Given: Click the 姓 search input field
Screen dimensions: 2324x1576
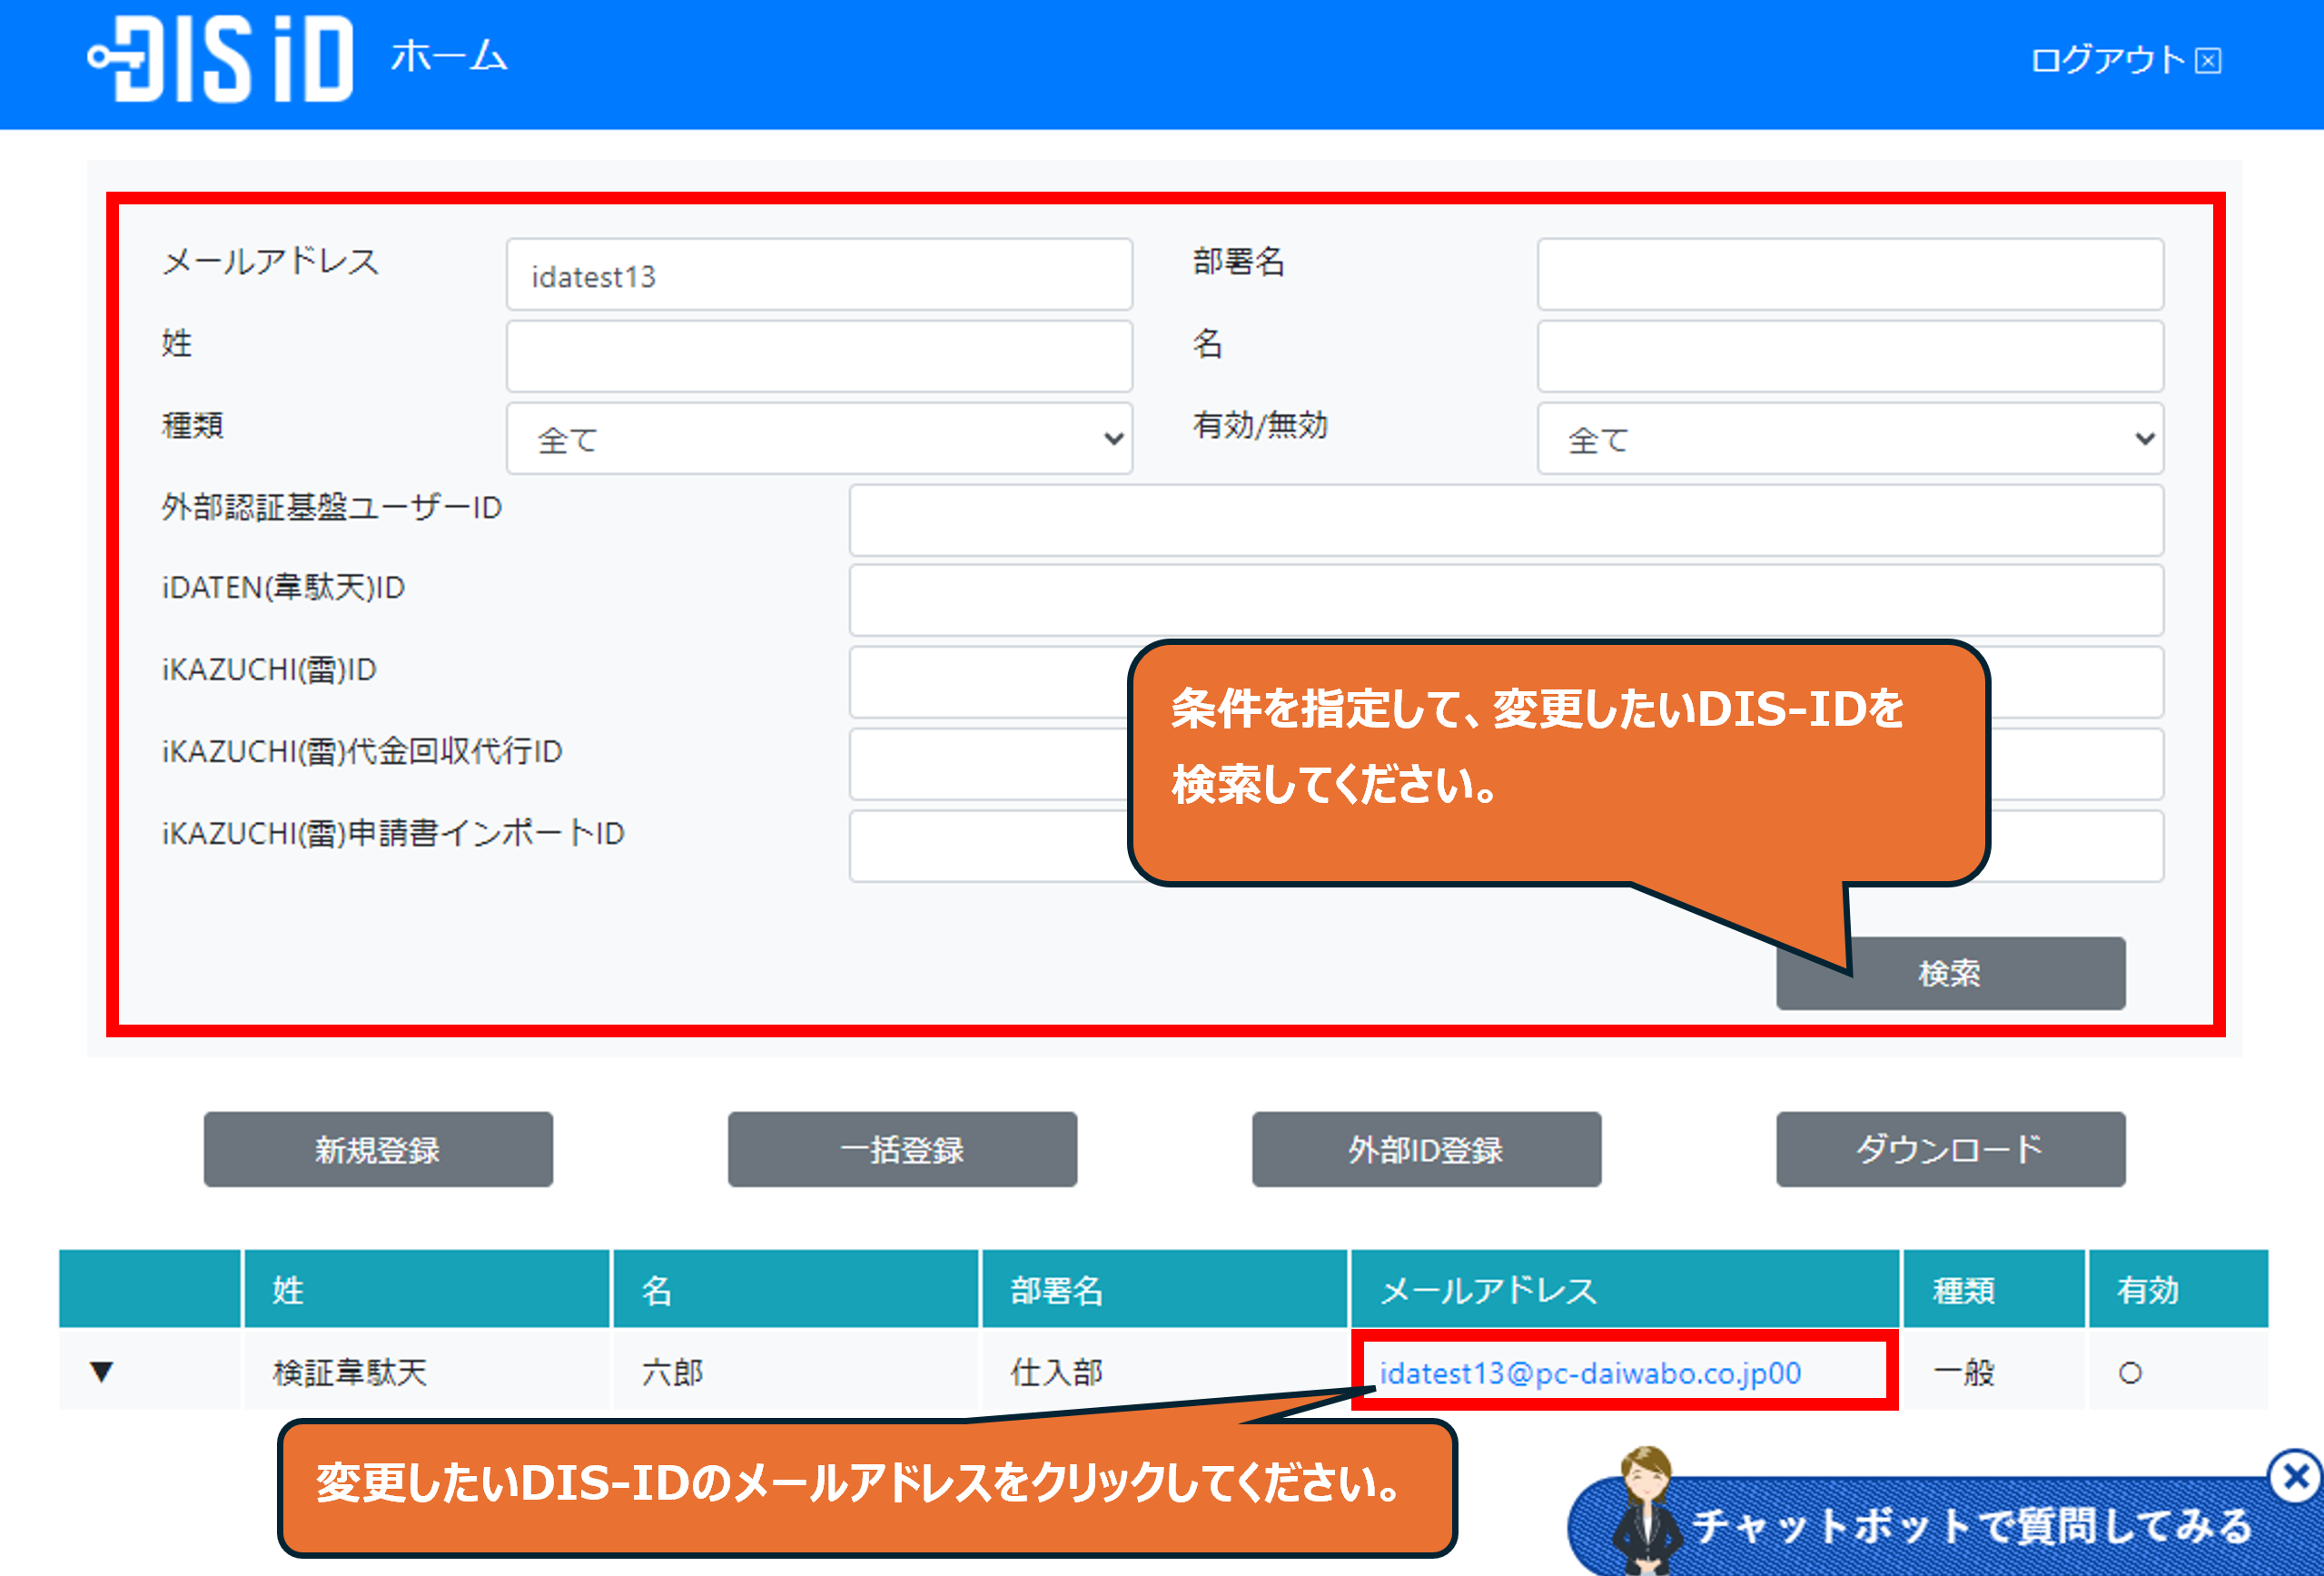Looking at the screenshot, I should [x=818, y=357].
